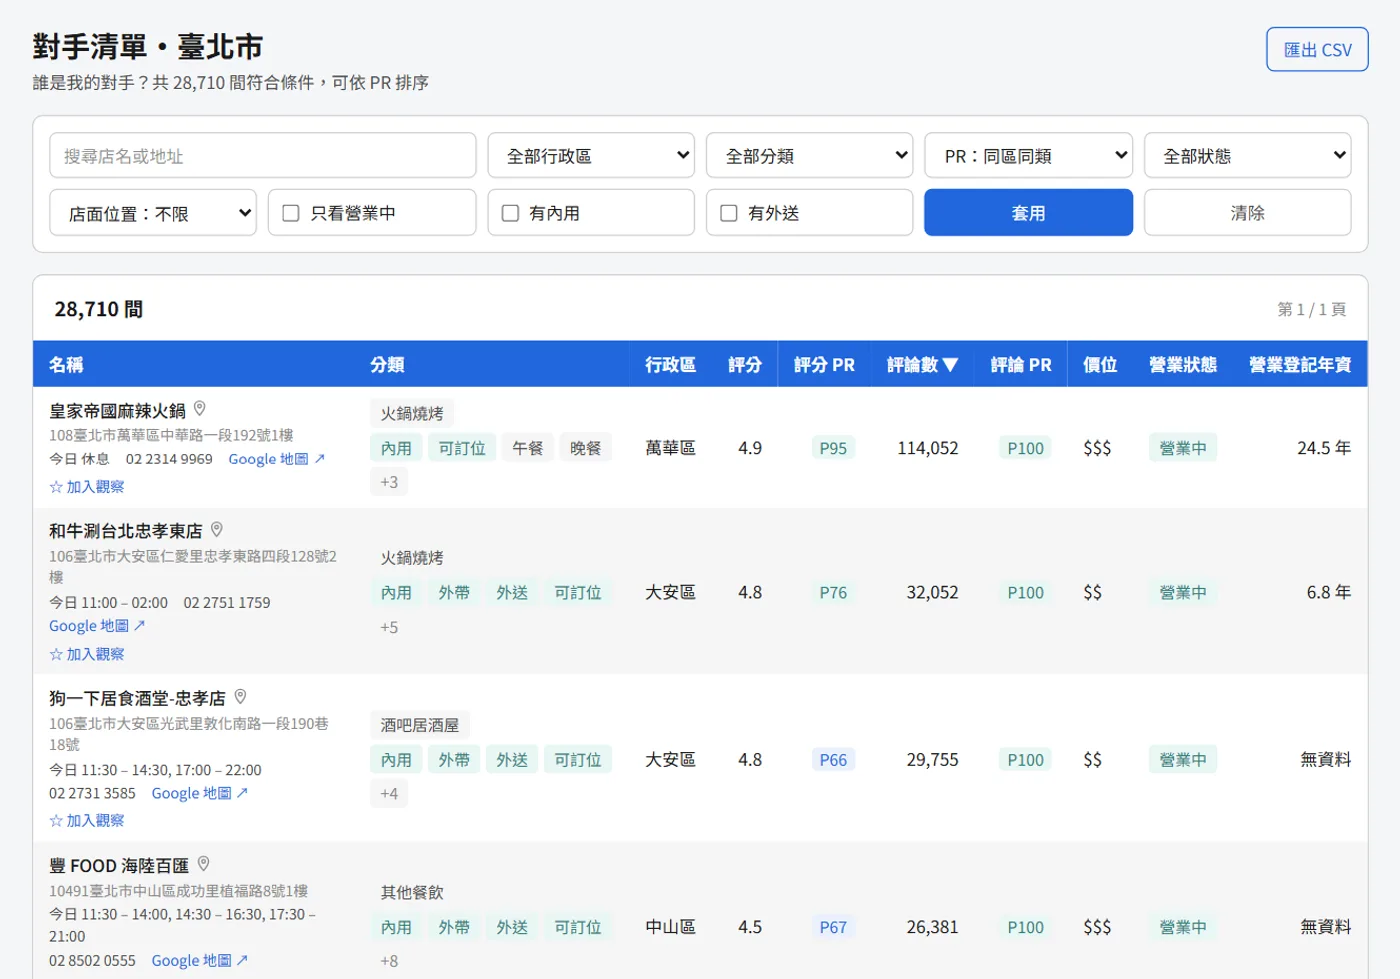Click the P95 rating PR badge
The image size is (1400, 979).
point(833,448)
